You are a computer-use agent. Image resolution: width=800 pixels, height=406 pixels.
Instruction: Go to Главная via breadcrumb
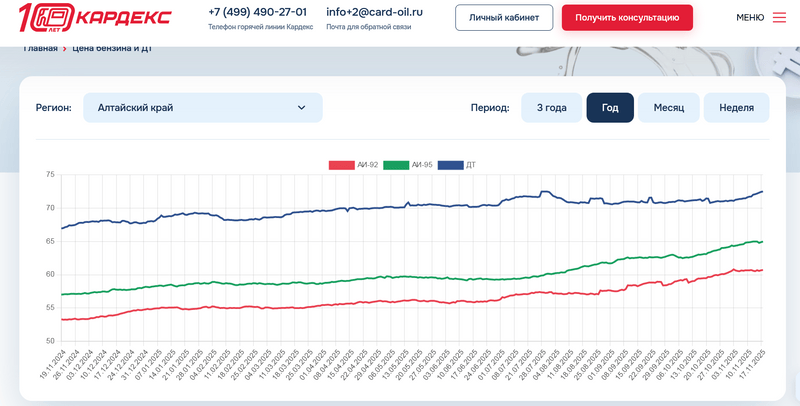pyautogui.click(x=40, y=49)
